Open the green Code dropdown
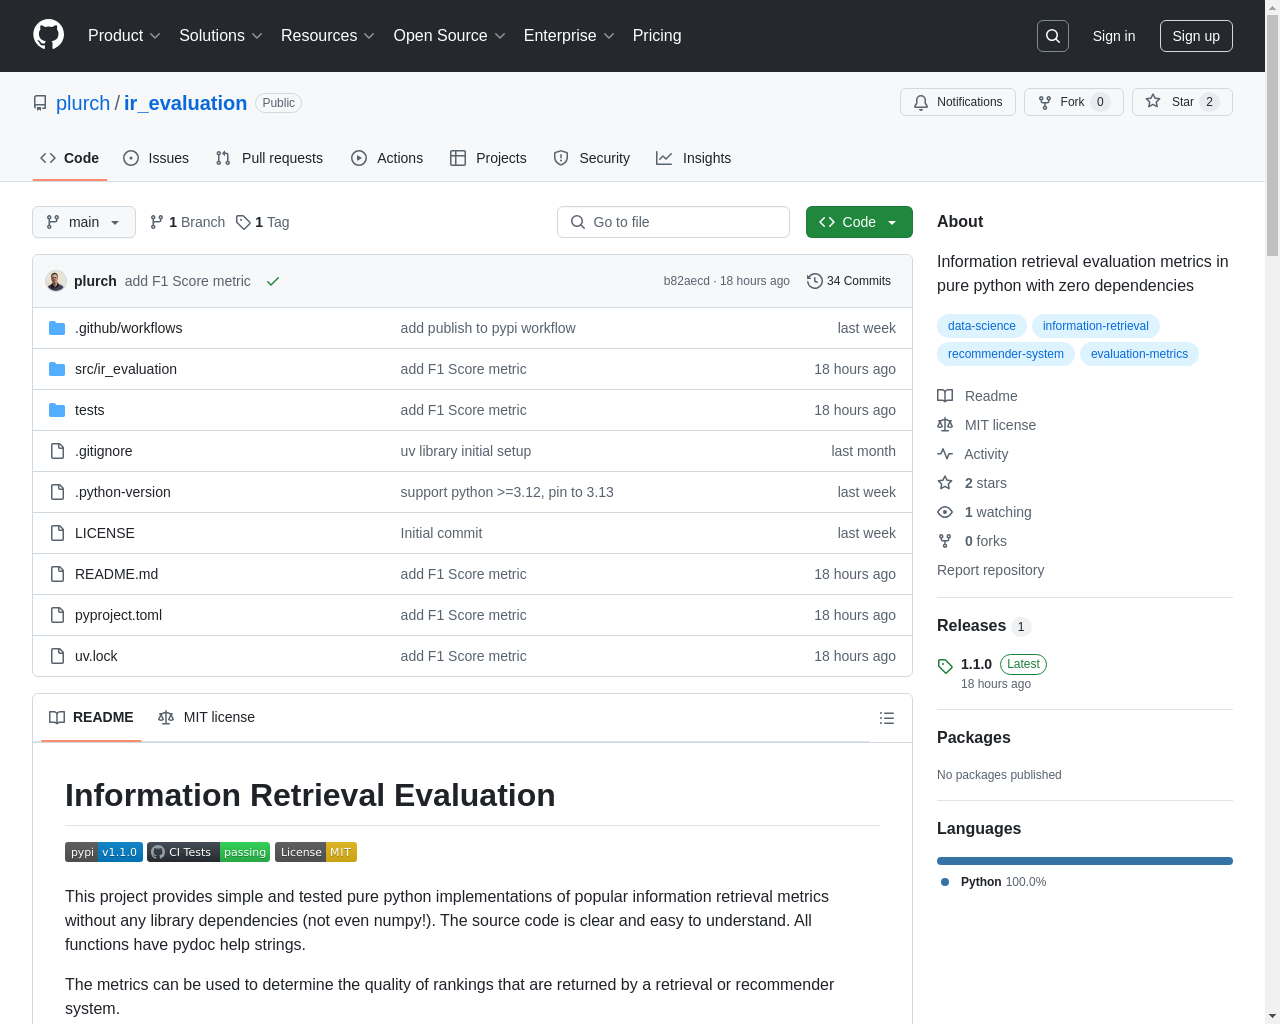 coord(859,222)
